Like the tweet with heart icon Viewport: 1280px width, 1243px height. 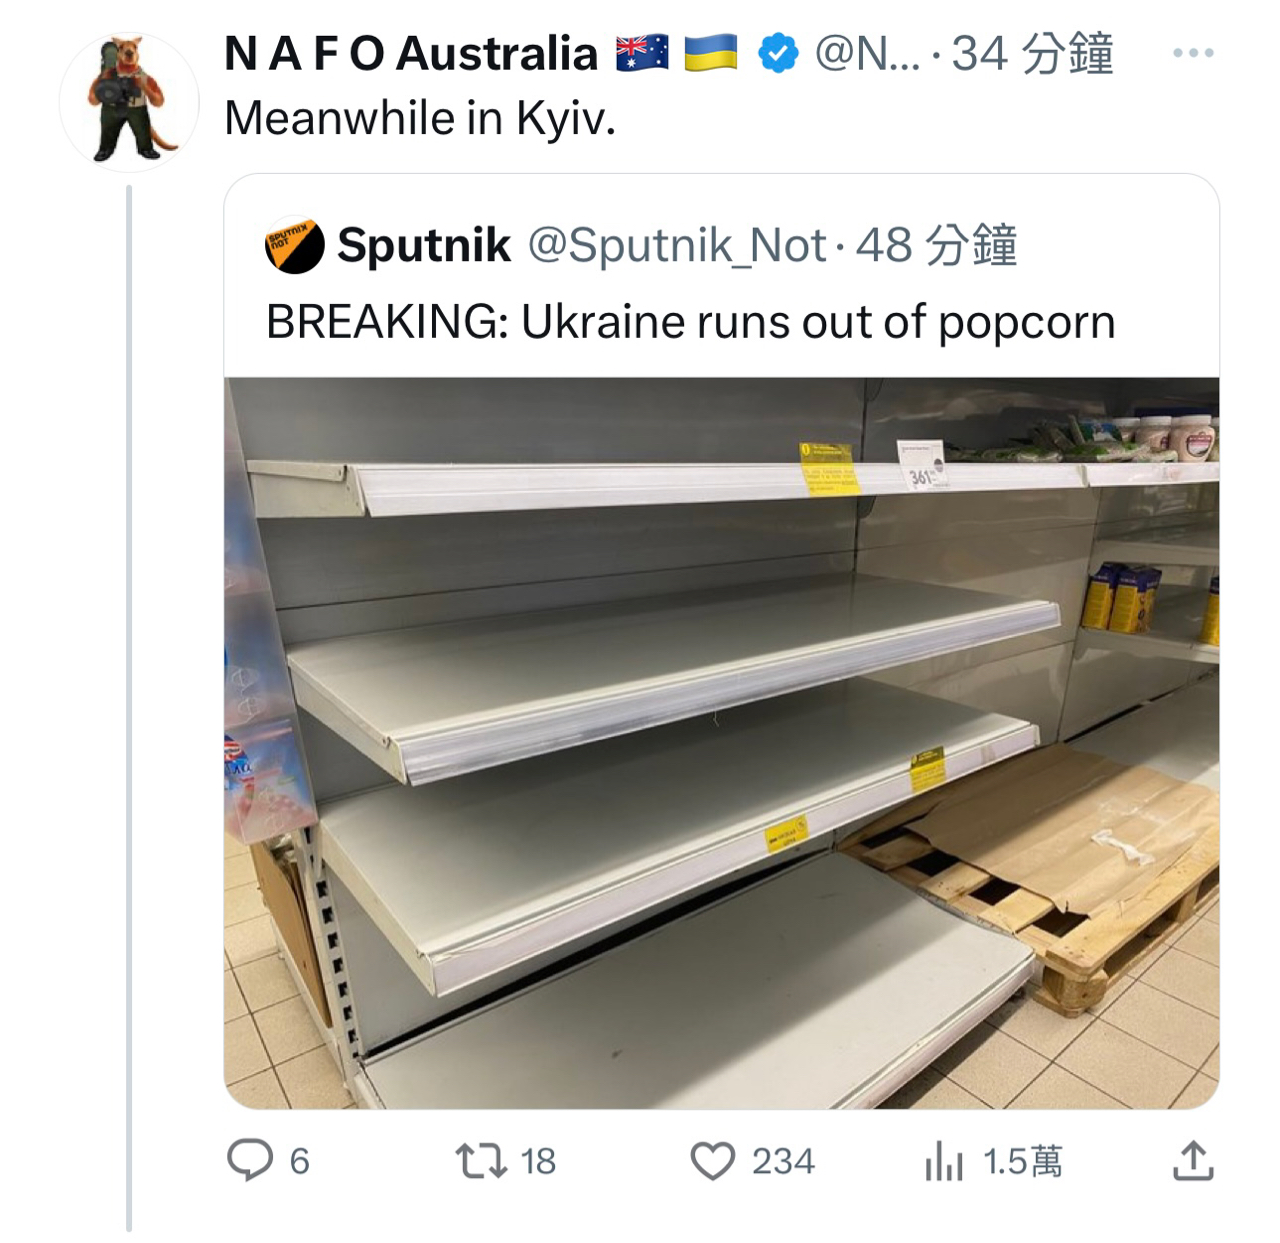tap(713, 1161)
